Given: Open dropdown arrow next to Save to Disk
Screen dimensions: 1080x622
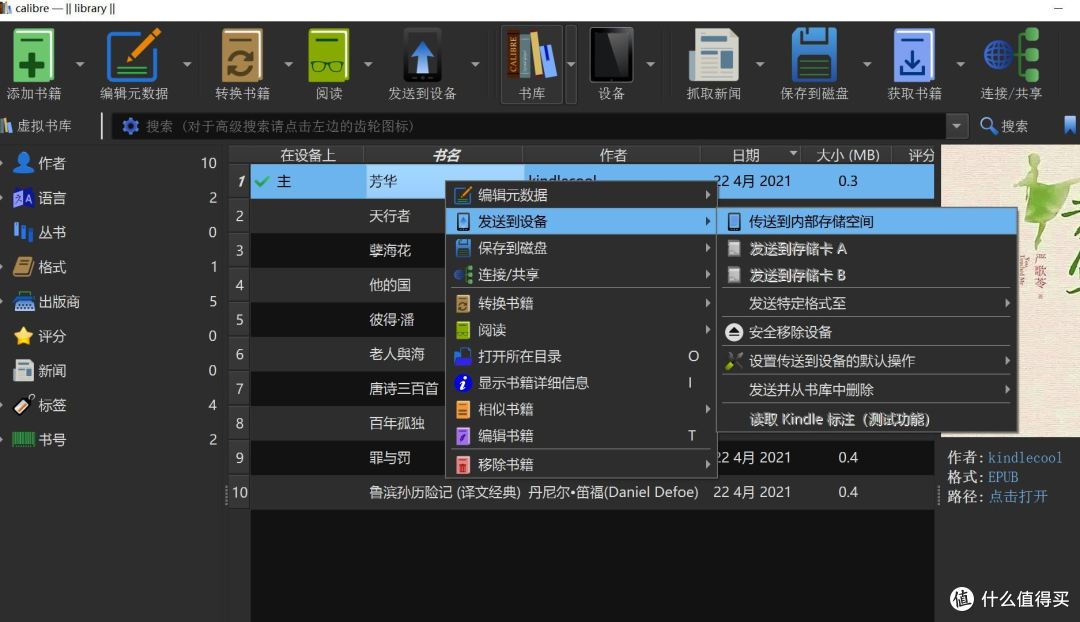Looking at the screenshot, I should [x=867, y=64].
